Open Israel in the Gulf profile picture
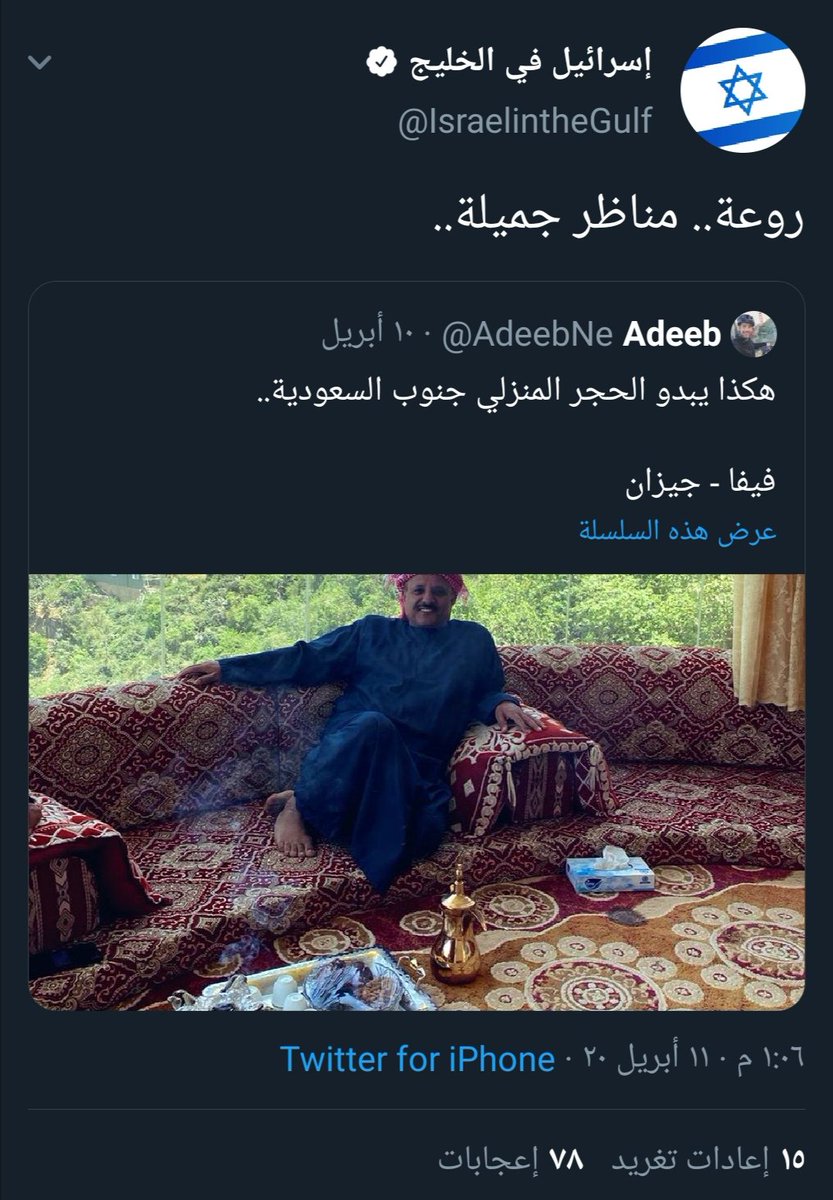The height and width of the screenshot is (1200, 833). point(743,90)
